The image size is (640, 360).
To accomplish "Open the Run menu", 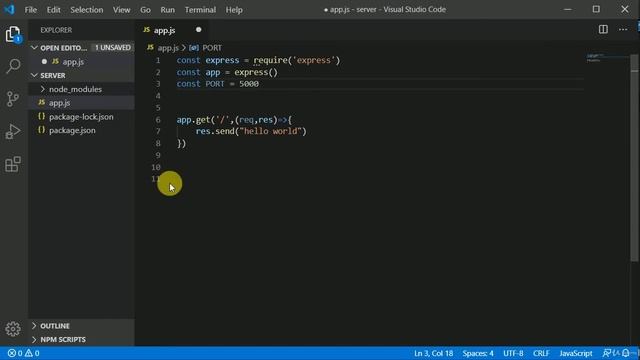I will click(167, 9).
